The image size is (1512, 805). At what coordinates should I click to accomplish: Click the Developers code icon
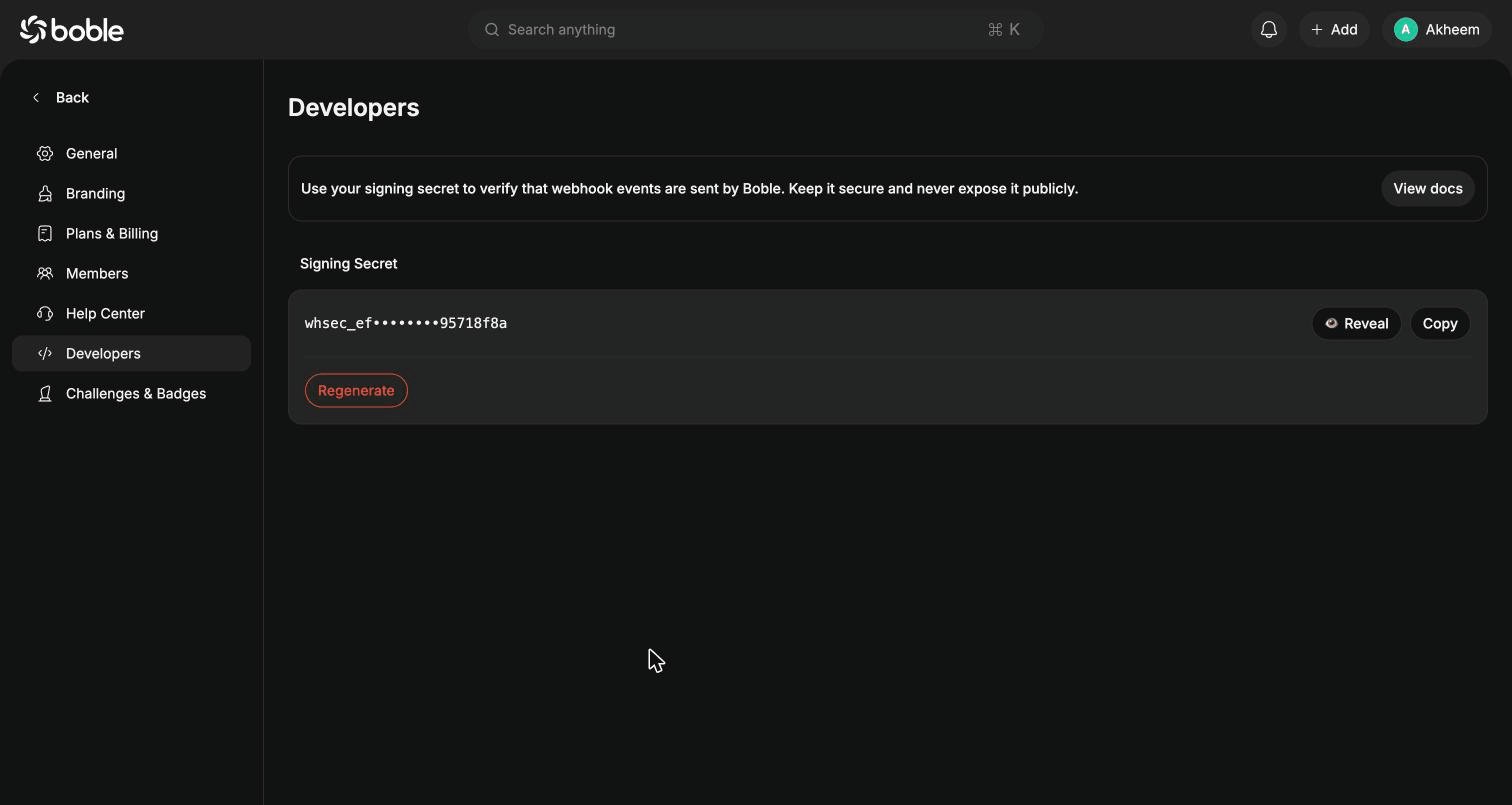tap(45, 353)
